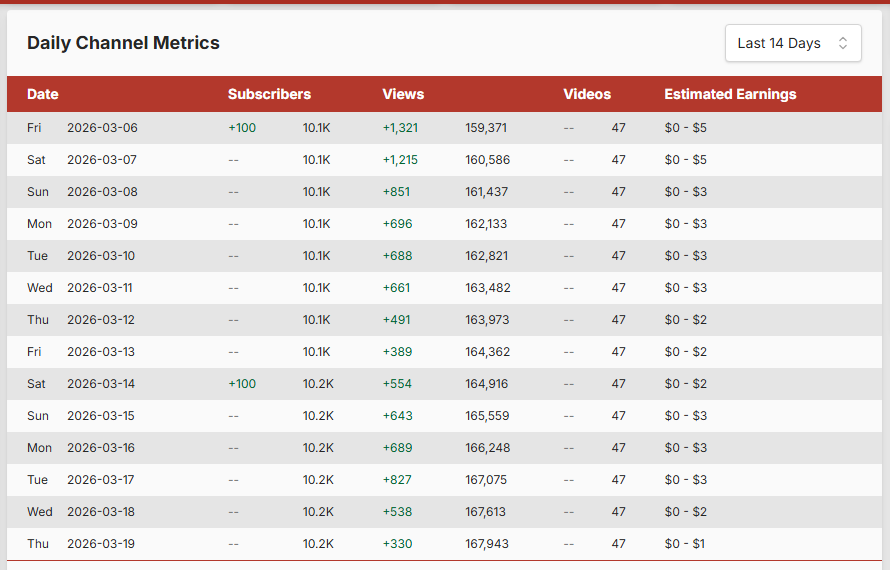Click the +100 subscribers on 2026-03-06
The height and width of the screenshot is (570, 890).
coord(242,128)
